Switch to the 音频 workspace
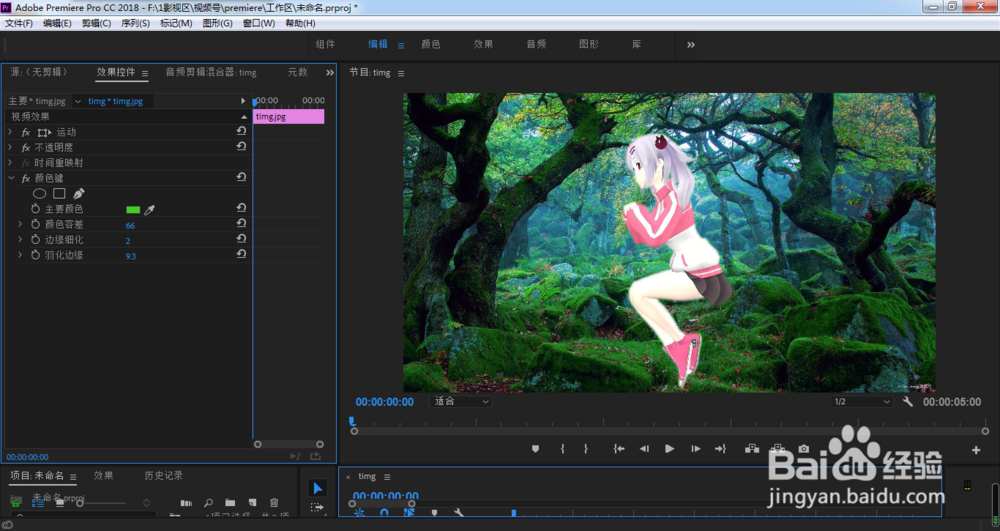1000x531 pixels. click(536, 44)
